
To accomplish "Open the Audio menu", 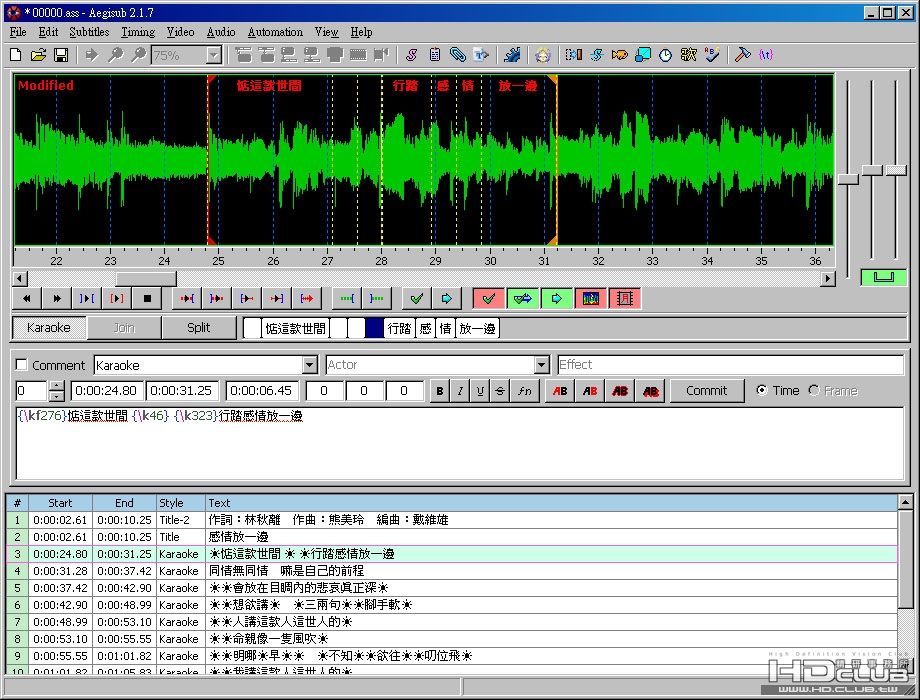I will [x=221, y=32].
